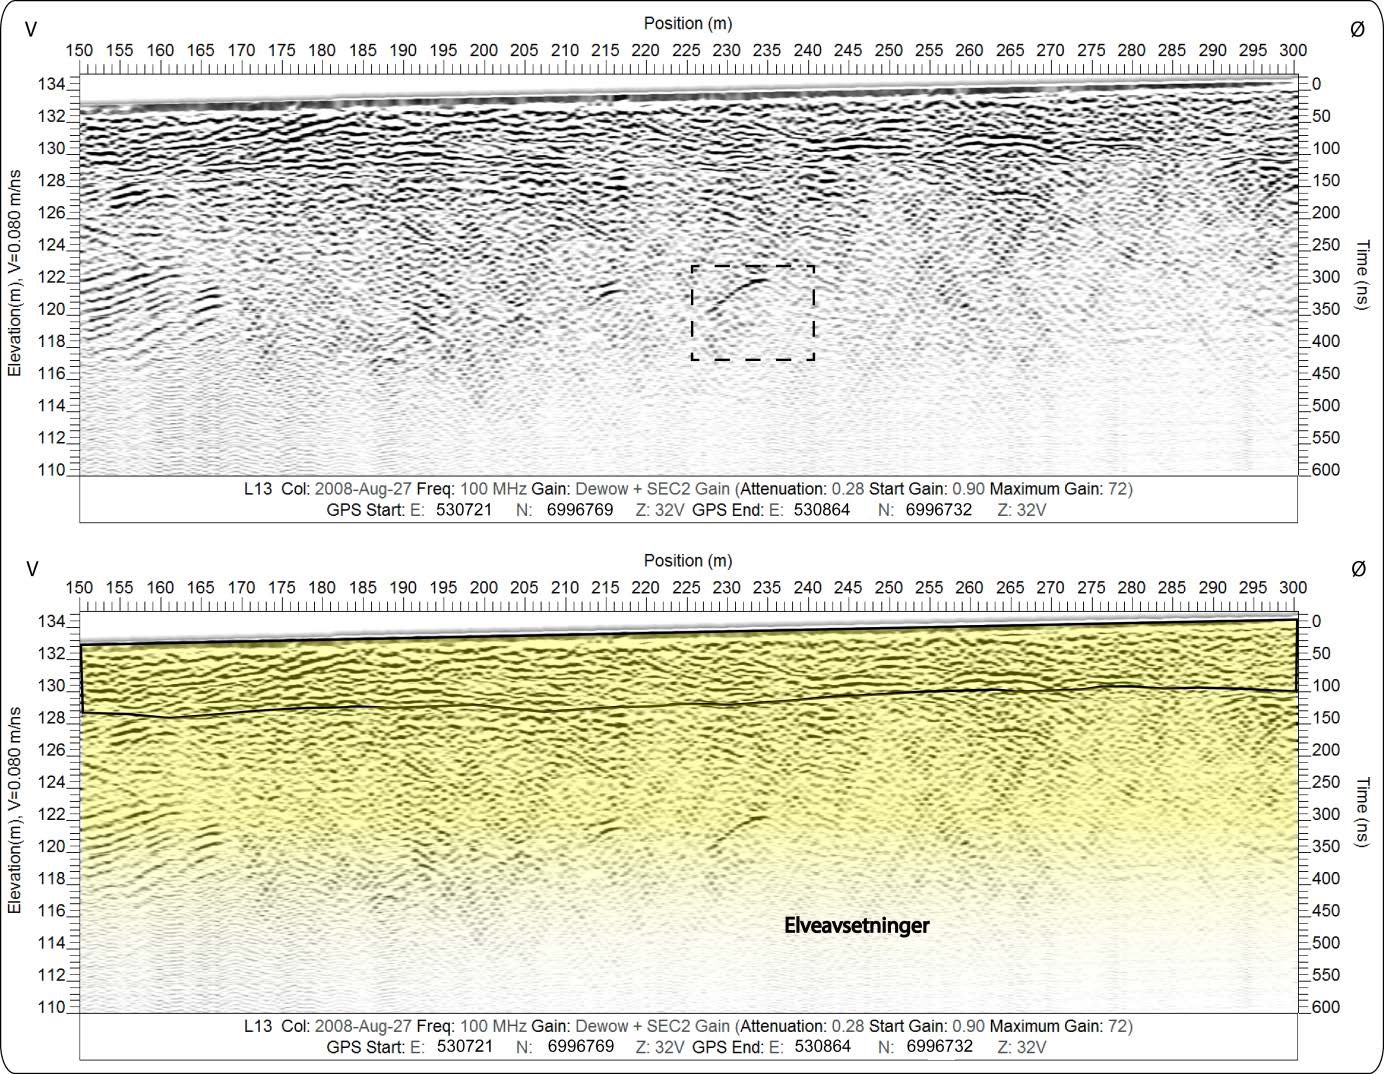Click northing '6996769' under upper profile

click(x=580, y=510)
